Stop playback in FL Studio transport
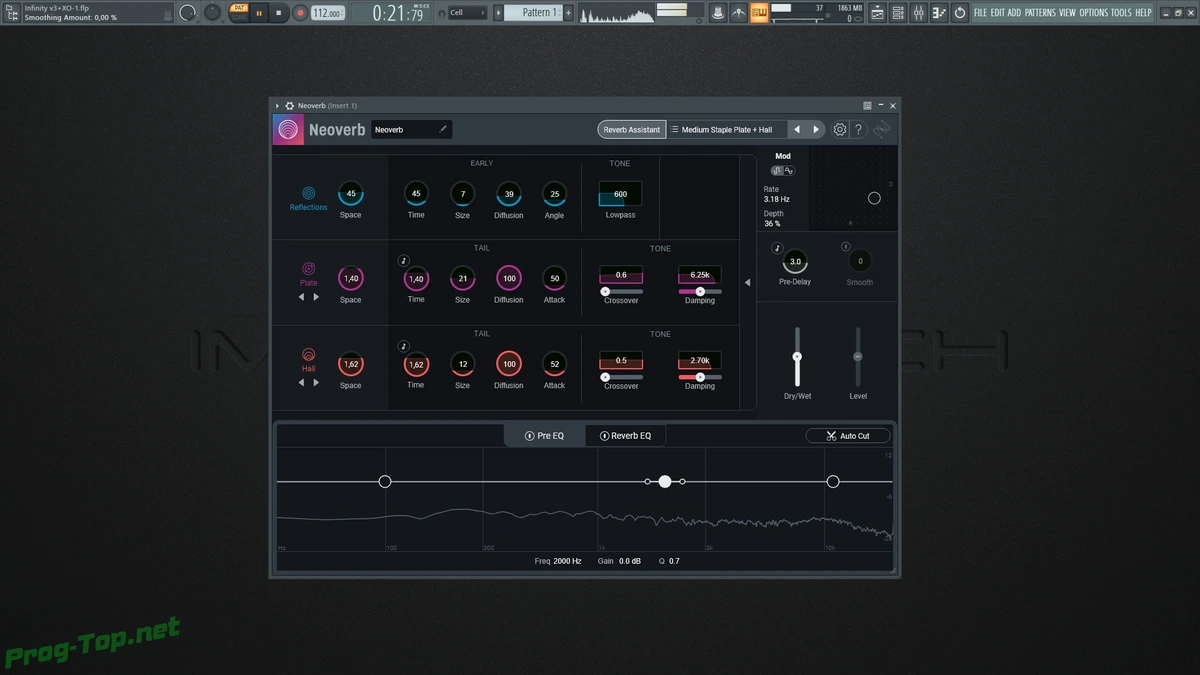Screen dimensions: 1200x675 (x=279, y=13)
